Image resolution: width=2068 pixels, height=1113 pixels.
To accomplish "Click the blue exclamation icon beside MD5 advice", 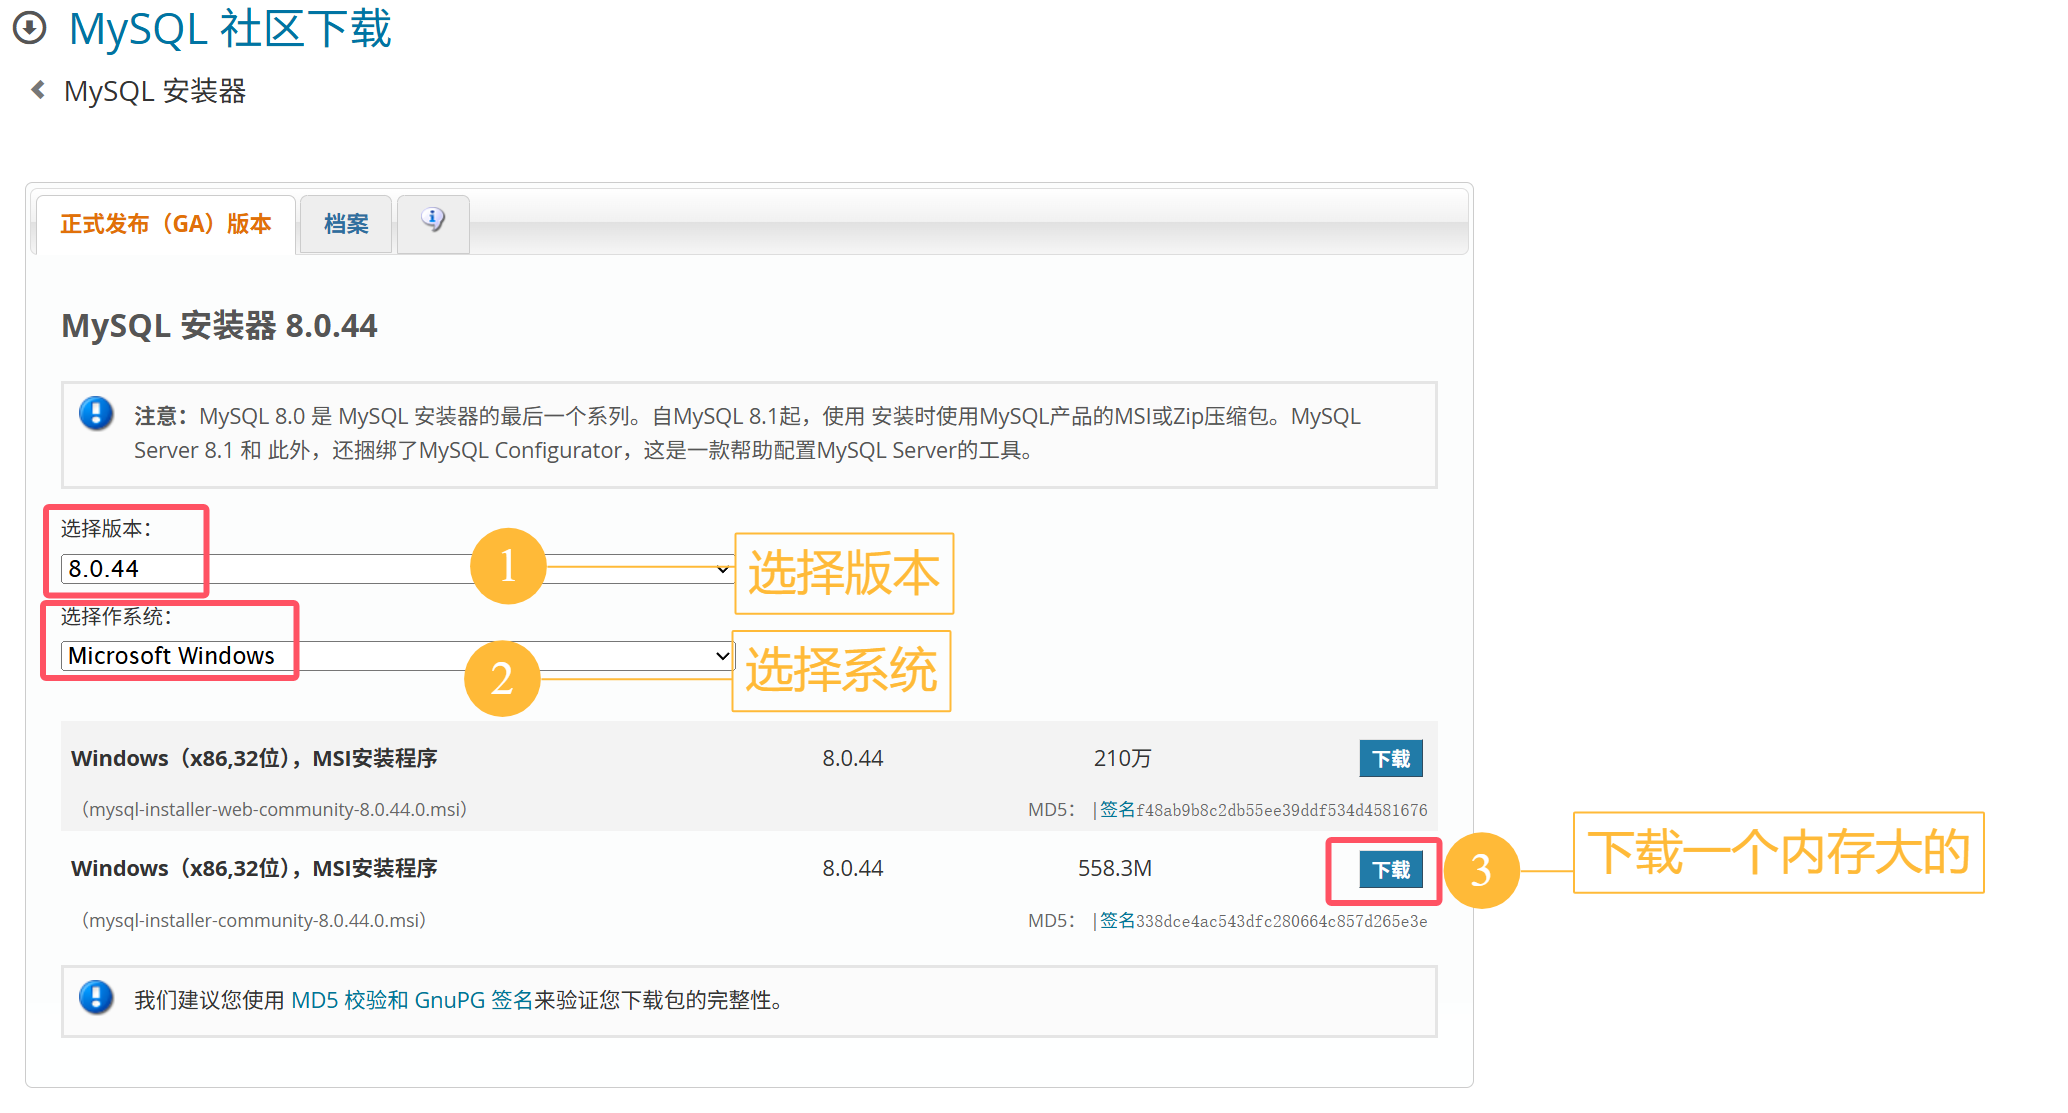I will 96,997.
